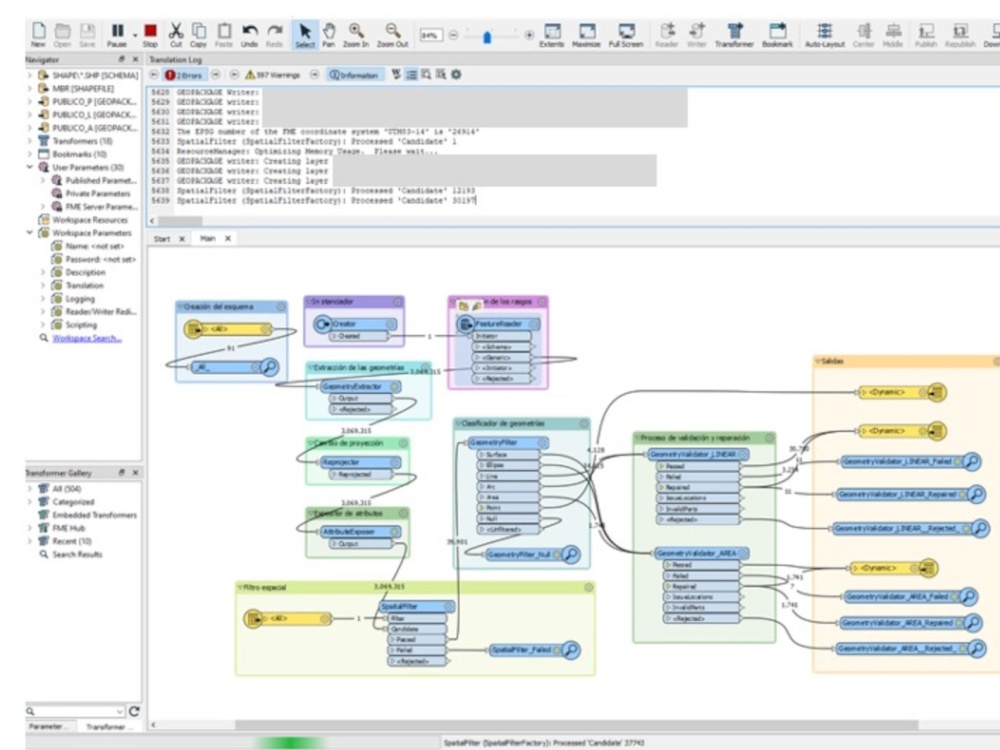Screen dimensions: 1000x750
Task: Select the SpatialFilter transformer
Action: pyautogui.click(x=416, y=607)
